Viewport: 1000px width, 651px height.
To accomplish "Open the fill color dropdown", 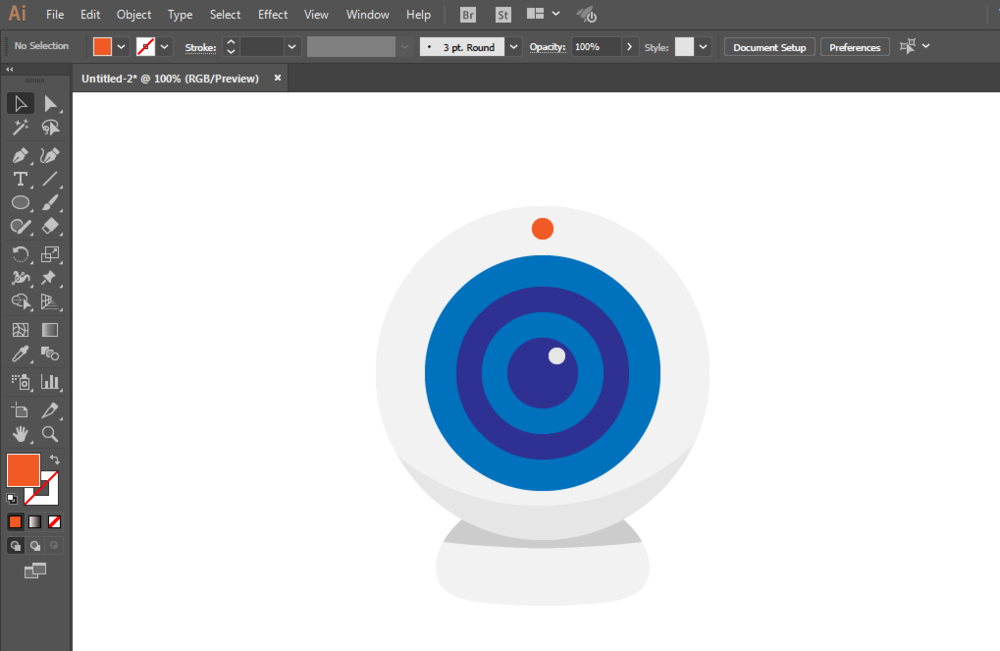I will [x=121, y=47].
